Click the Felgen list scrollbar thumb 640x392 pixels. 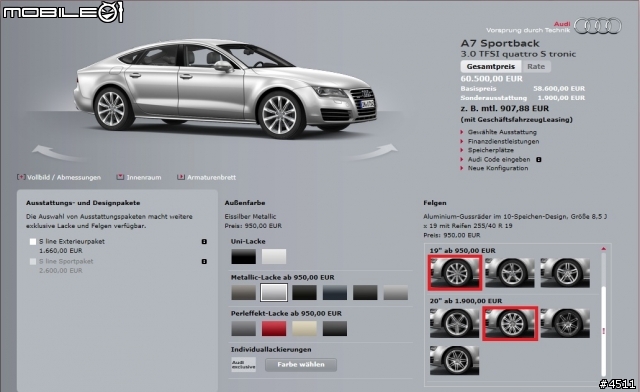[603, 331]
